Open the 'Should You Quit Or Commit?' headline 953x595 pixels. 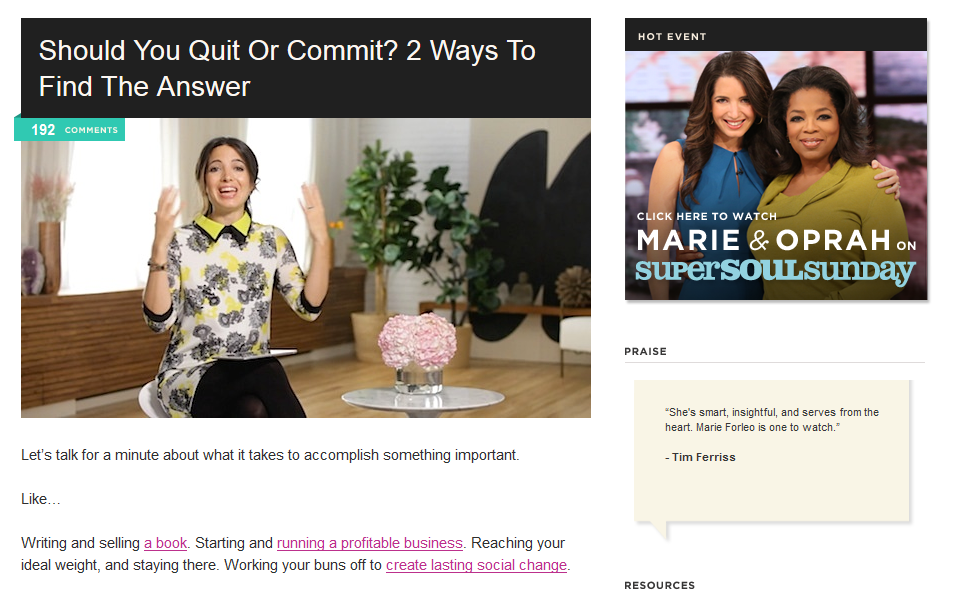[x=287, y=68]
